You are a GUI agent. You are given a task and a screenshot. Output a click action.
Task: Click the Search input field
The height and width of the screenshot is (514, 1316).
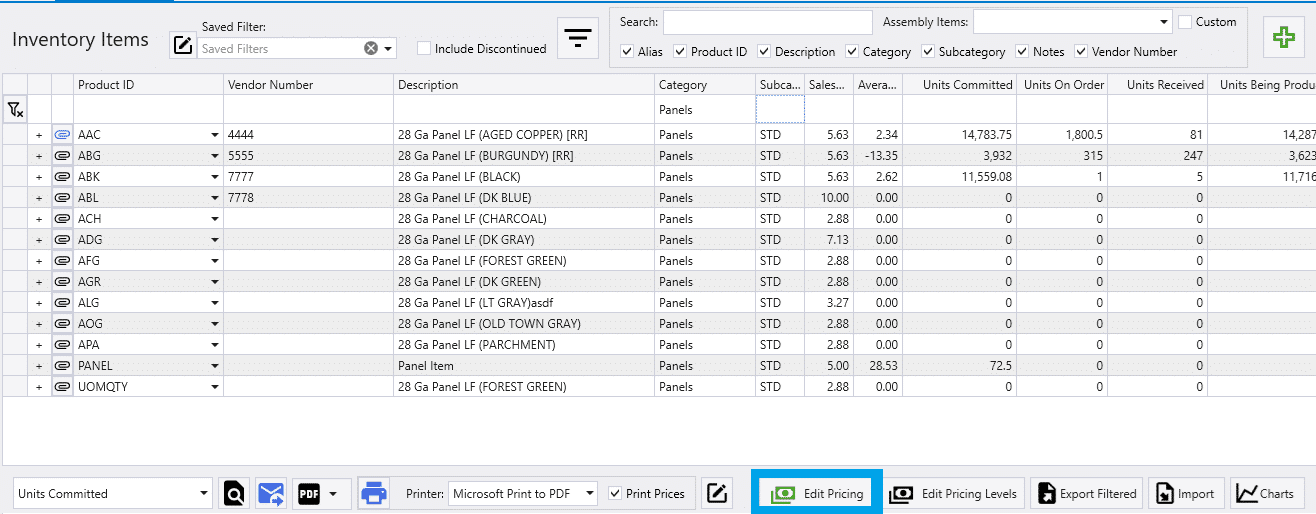coord(768,22)
